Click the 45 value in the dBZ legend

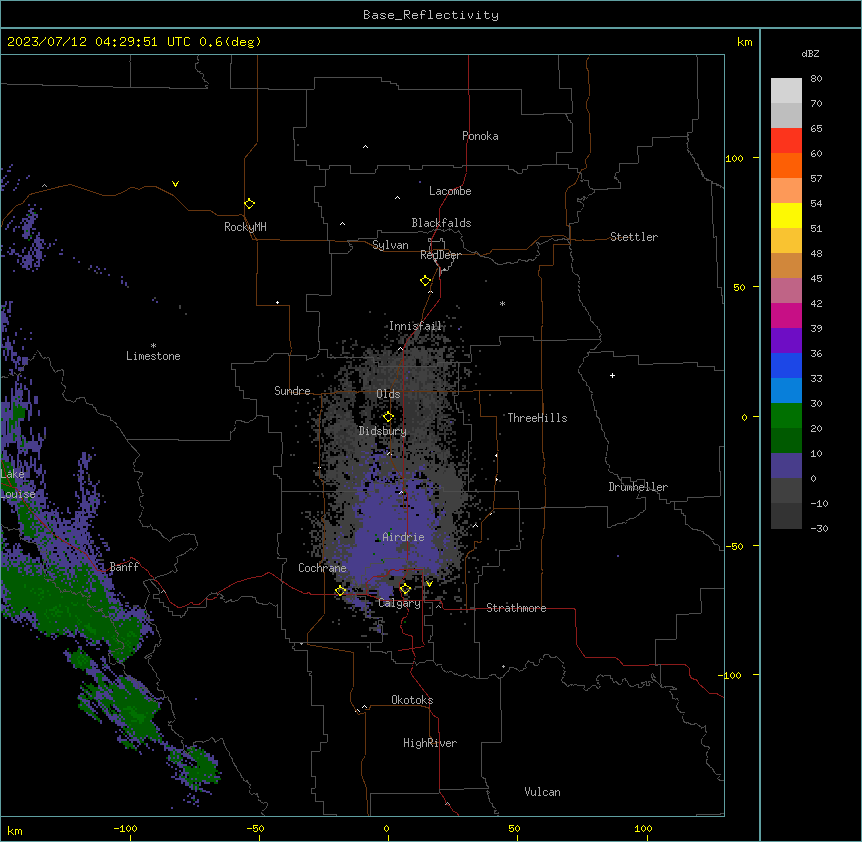pyautogui.click(x=816, y=279)
